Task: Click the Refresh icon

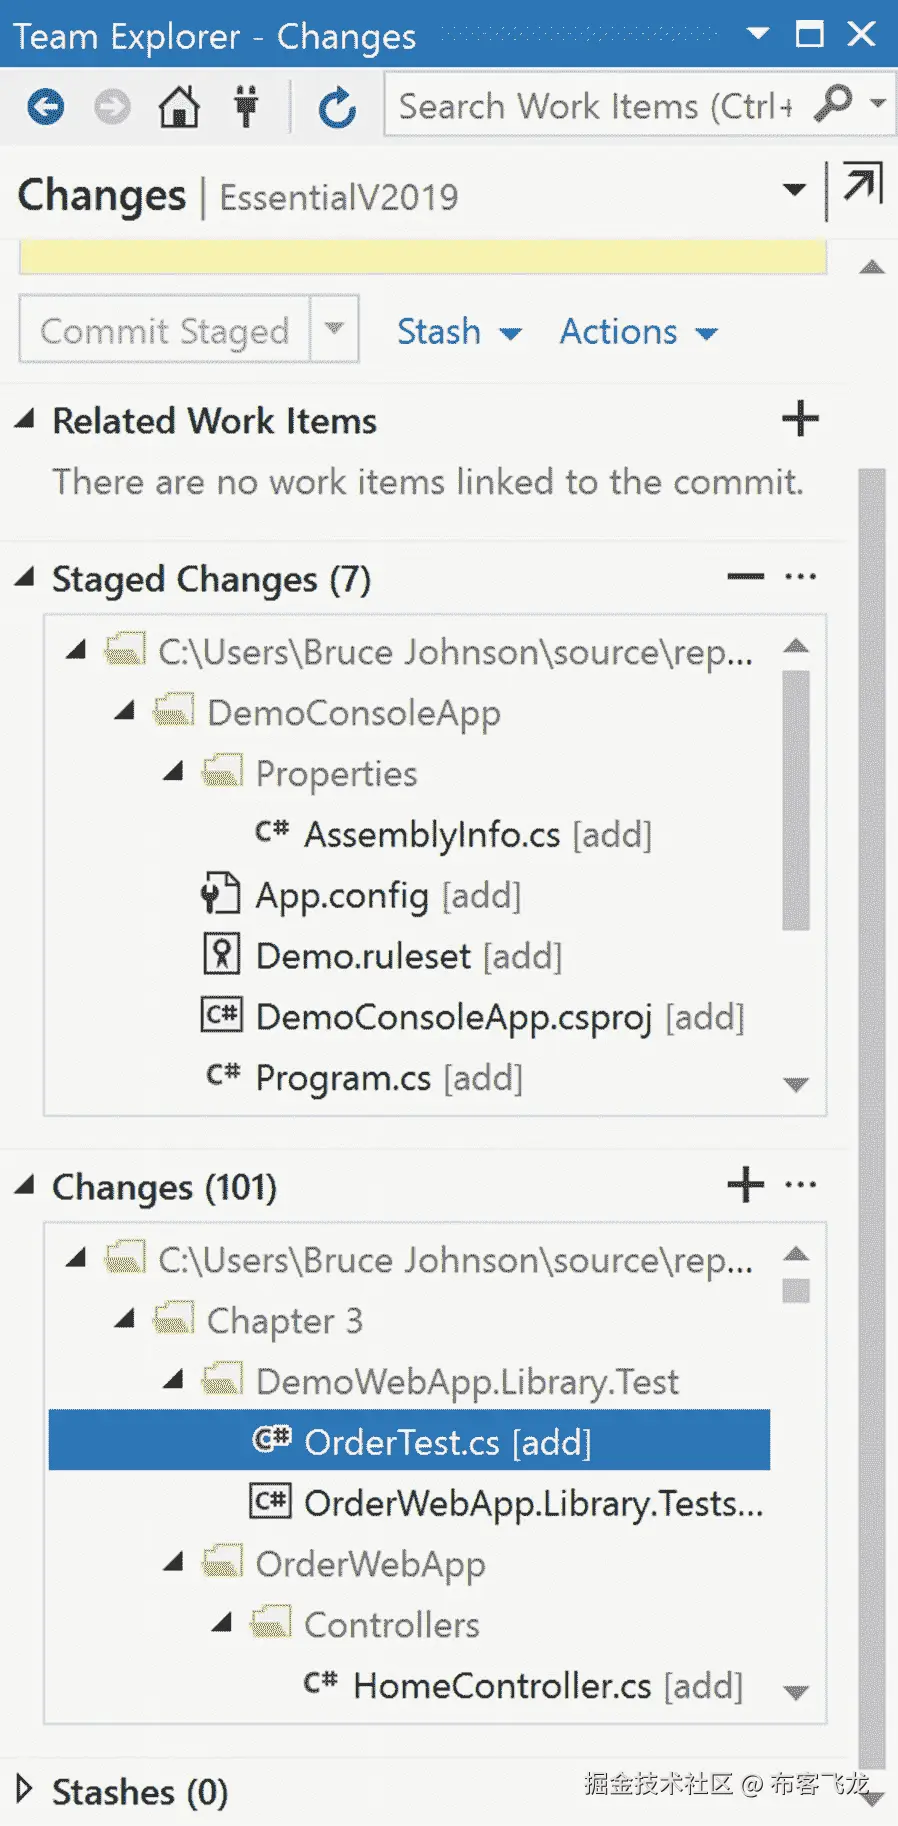Action: pos(337,107)
